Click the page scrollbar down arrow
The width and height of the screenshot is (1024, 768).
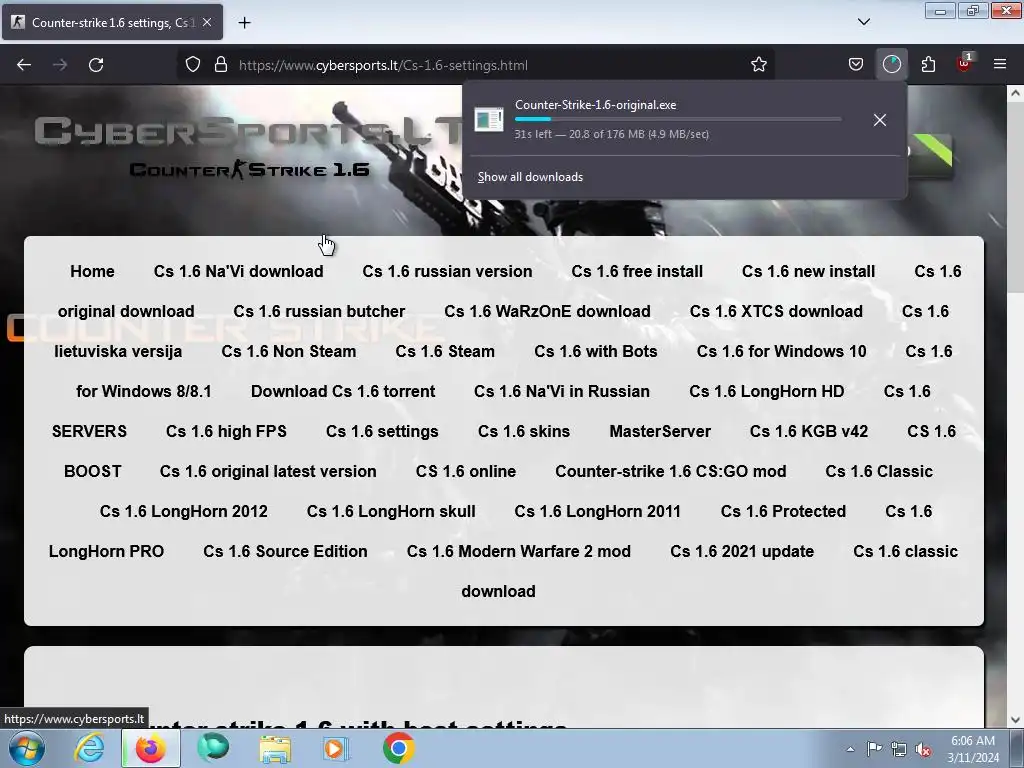[x=1015, y=720]
